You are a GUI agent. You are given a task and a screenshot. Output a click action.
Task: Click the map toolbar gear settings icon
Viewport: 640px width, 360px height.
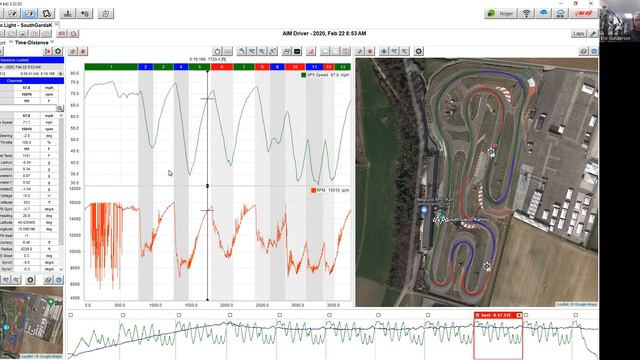[x=418, y=51]
